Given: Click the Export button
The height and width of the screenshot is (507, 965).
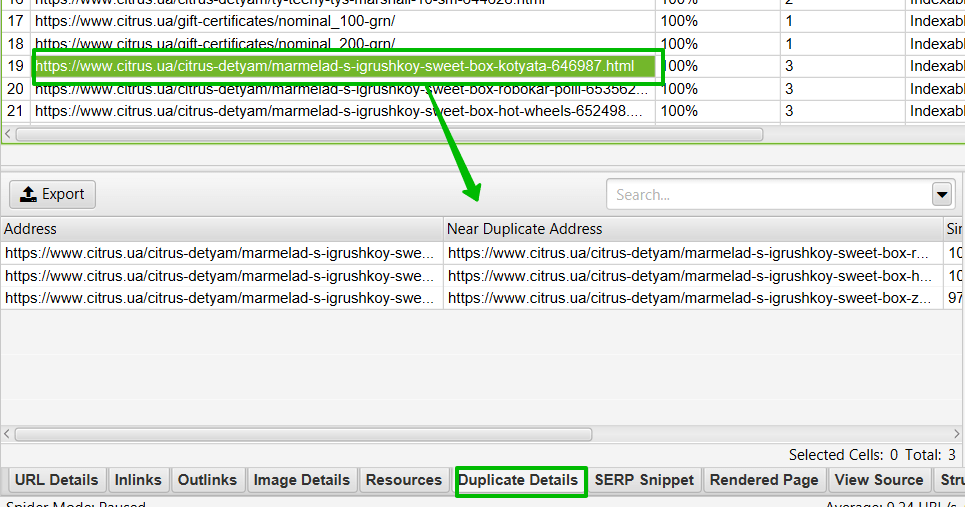Looking at the screenshot, I should tap(52, 194).
